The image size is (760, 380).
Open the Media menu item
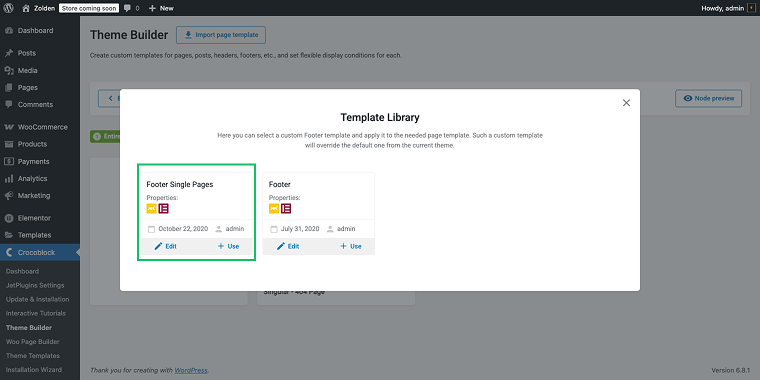click(28, 70)
